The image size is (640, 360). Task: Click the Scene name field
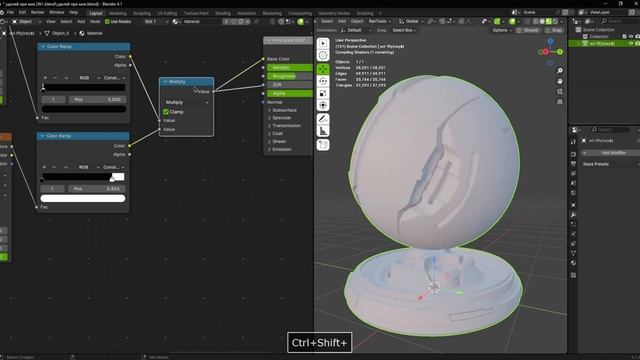(x=540, y=13)
